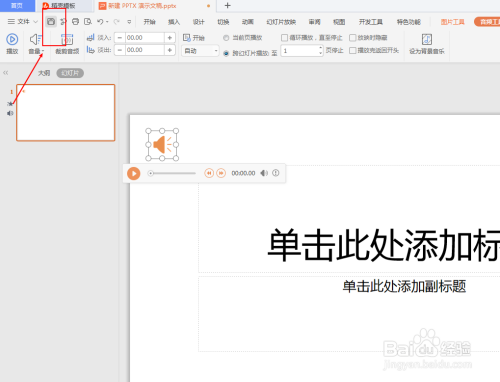This screenshot has width=500, height=382.
Task: Increase the 淡入 fade-in value with plus
Action: click(x=170, y=38)
